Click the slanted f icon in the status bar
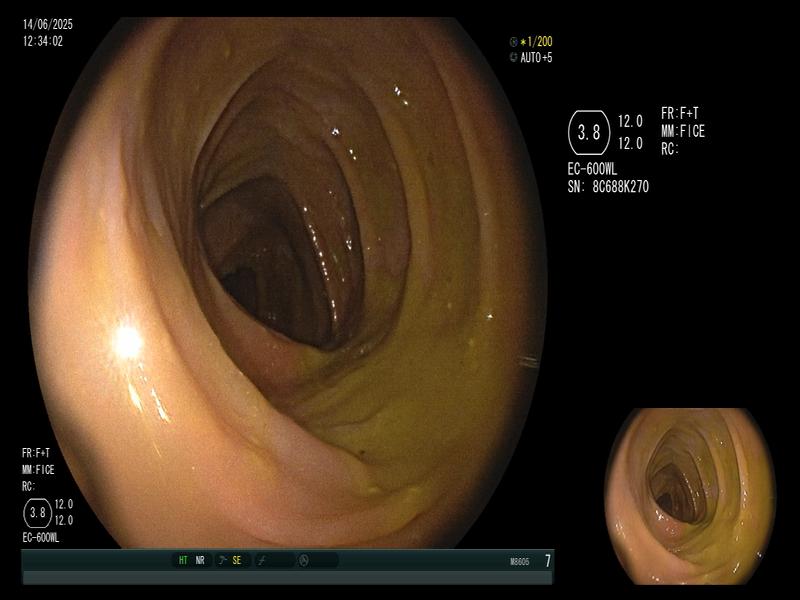800x600 pixels. (x=262, y=560)
